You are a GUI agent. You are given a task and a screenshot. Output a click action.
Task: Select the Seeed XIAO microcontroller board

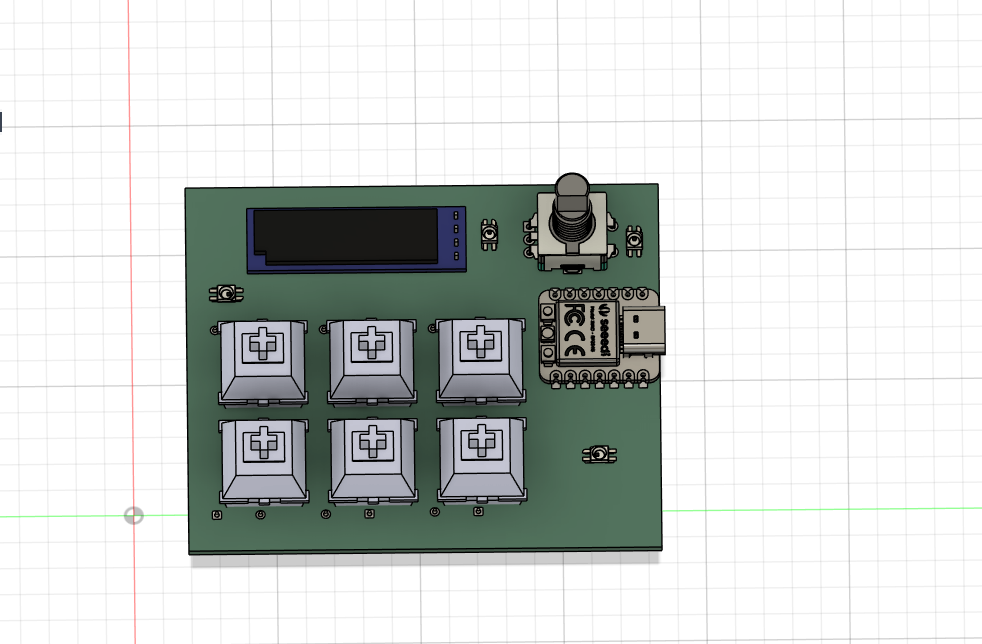pos(599,336)
